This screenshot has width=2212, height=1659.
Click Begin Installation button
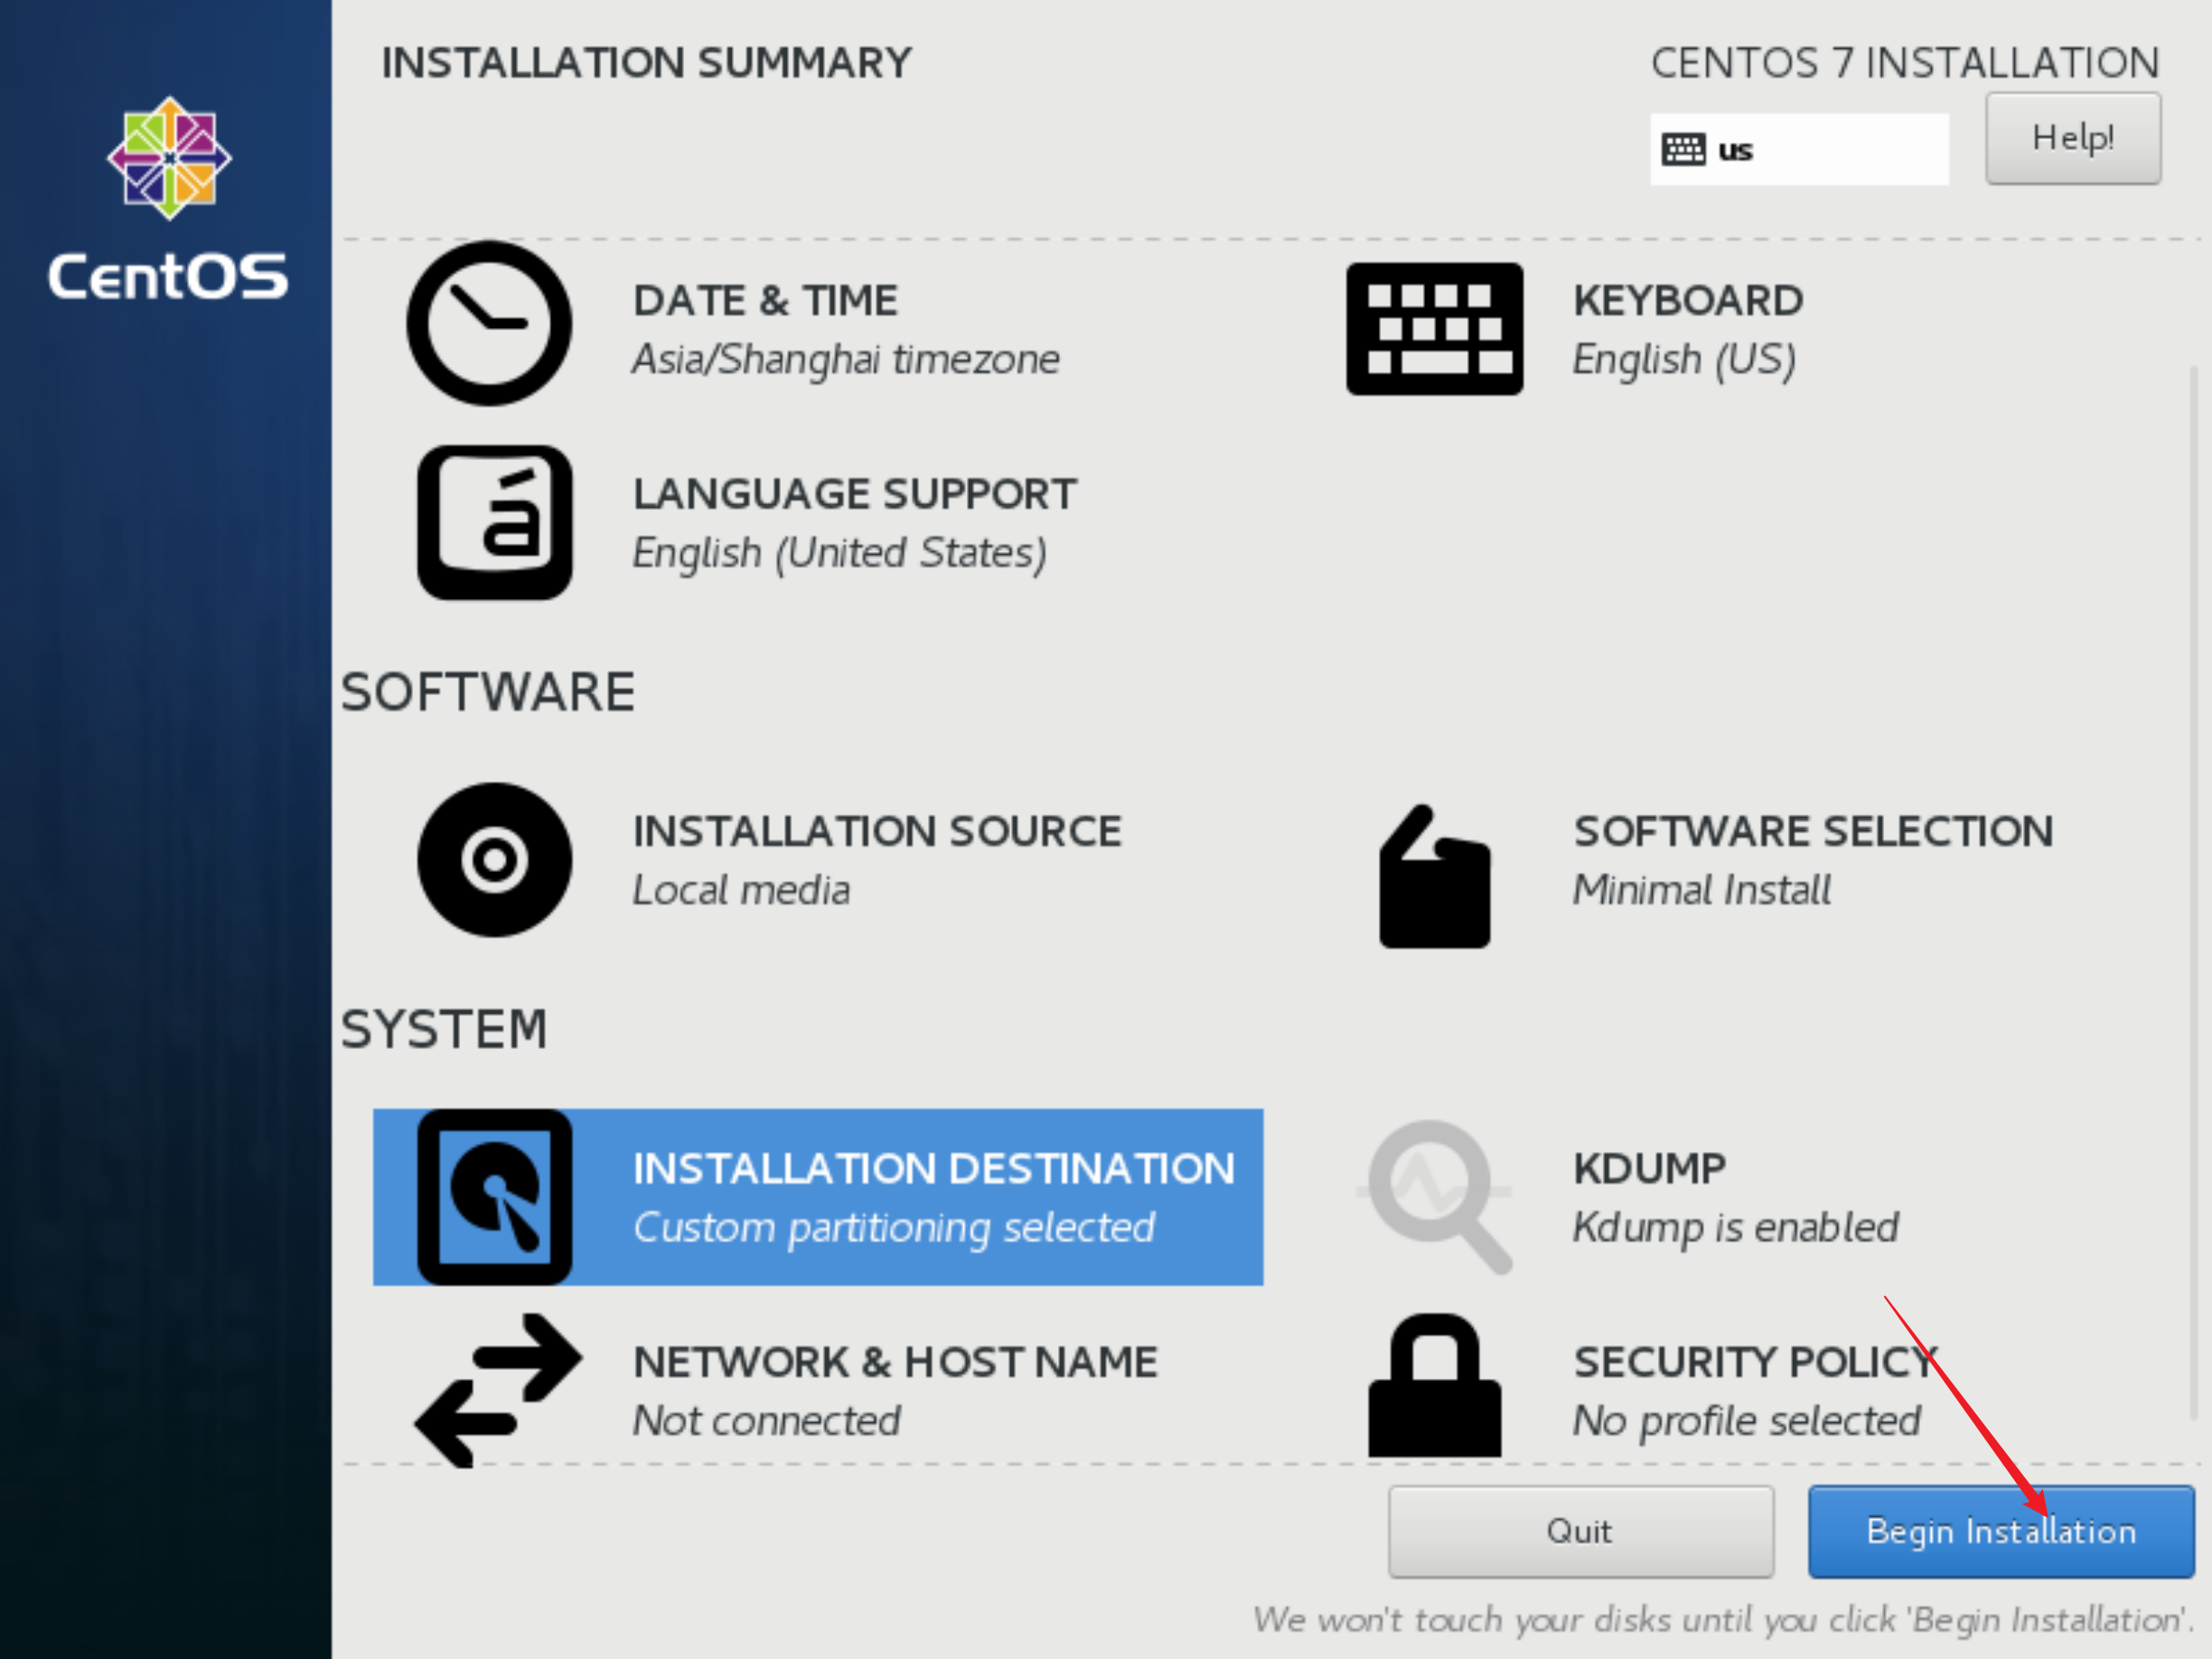coord(2001,1532)
